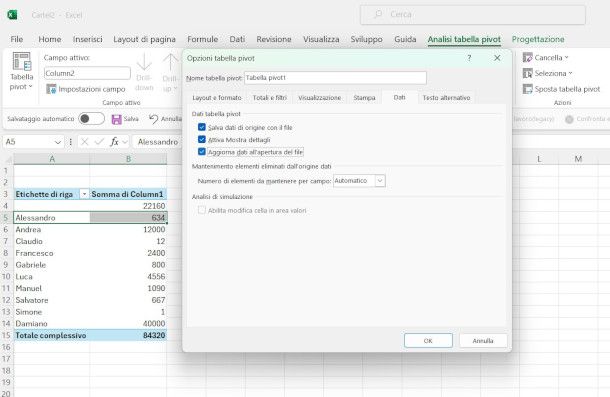
Task: Switch to Visualizzazione dialog tab
Action: (x=319, y=98)
